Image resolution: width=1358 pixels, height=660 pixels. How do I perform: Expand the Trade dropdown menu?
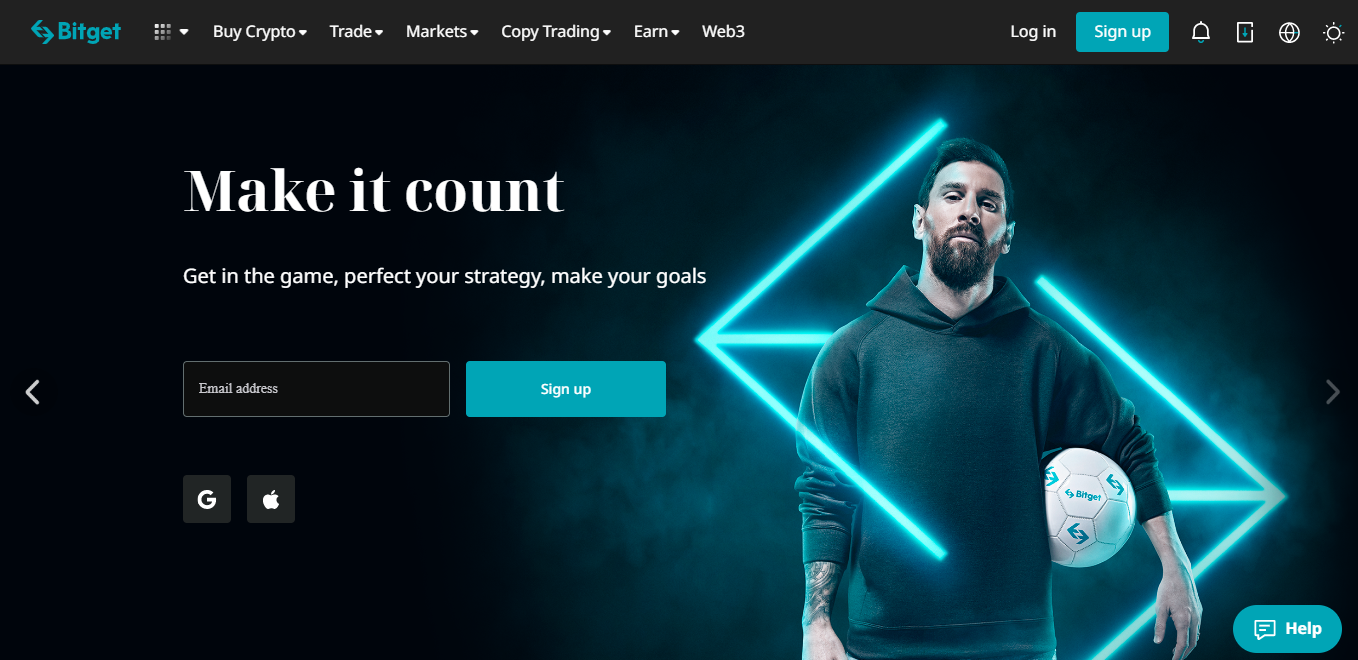click(357, 31)
